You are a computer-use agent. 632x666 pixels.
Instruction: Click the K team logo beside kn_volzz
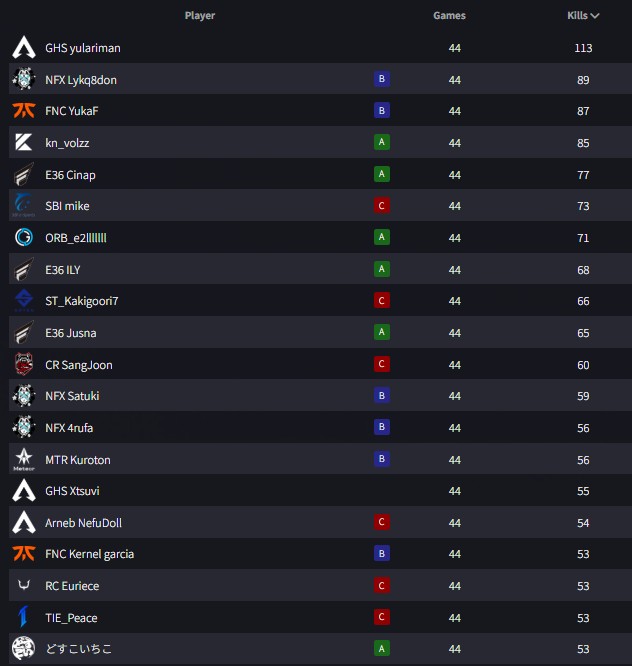tap(24, 142)
